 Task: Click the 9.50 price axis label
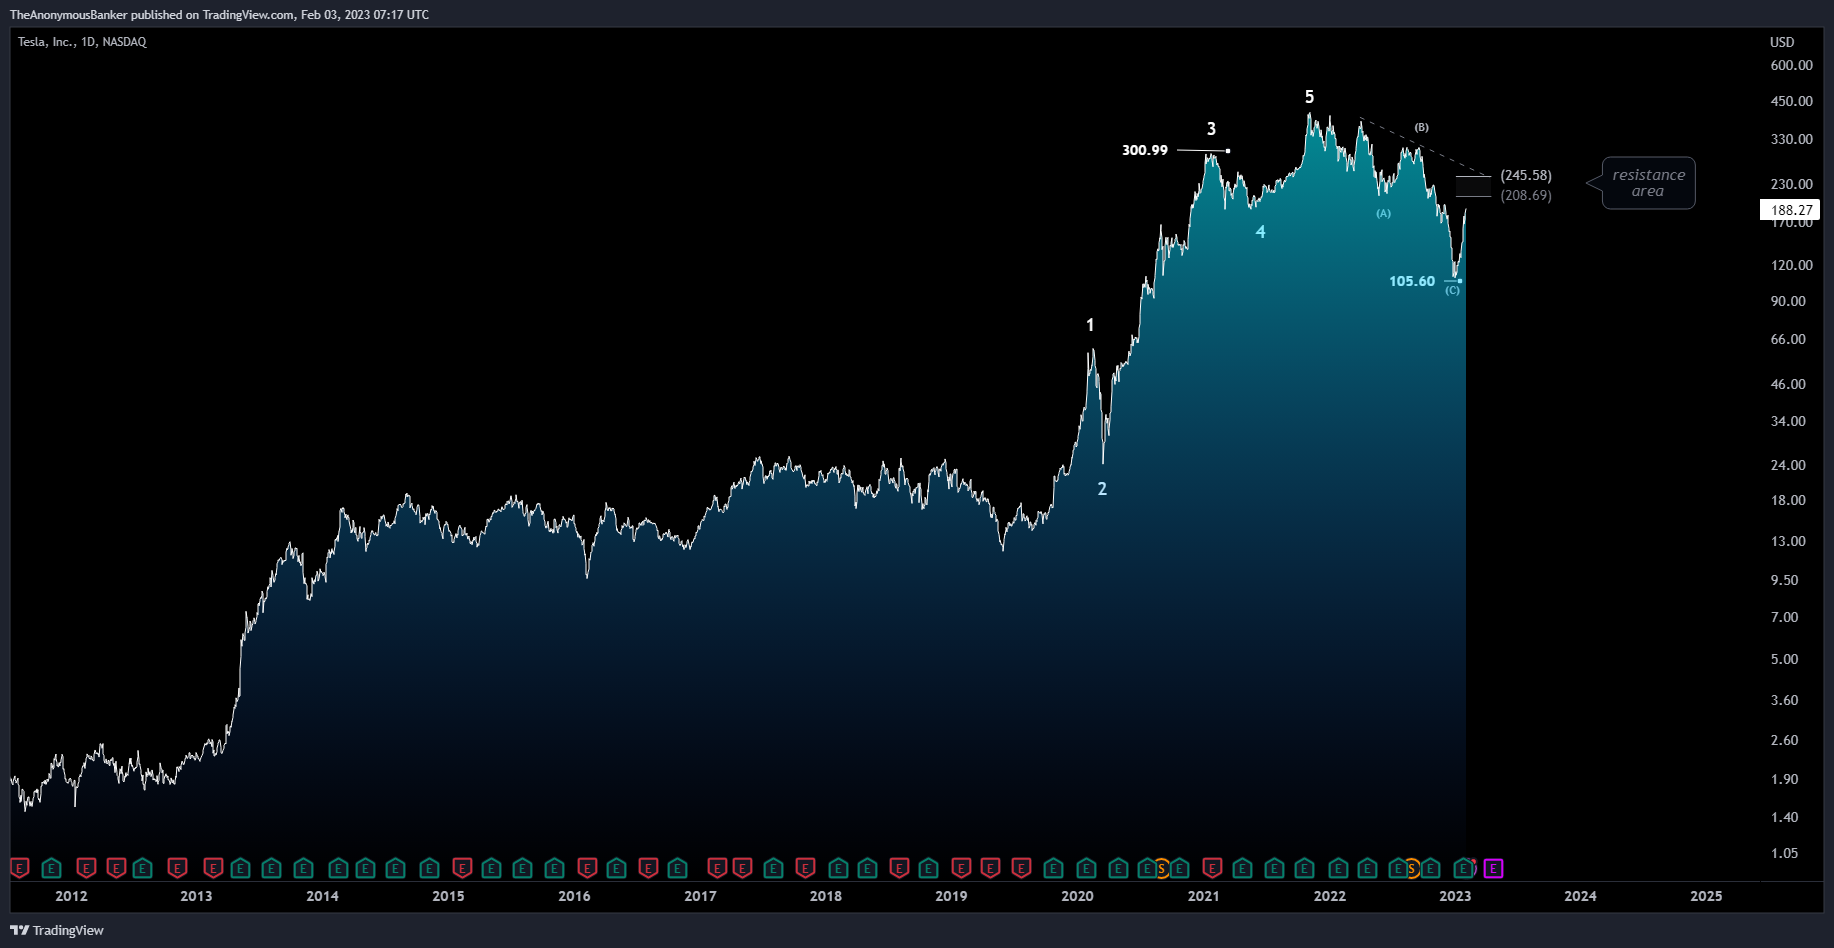point(1784,580)
